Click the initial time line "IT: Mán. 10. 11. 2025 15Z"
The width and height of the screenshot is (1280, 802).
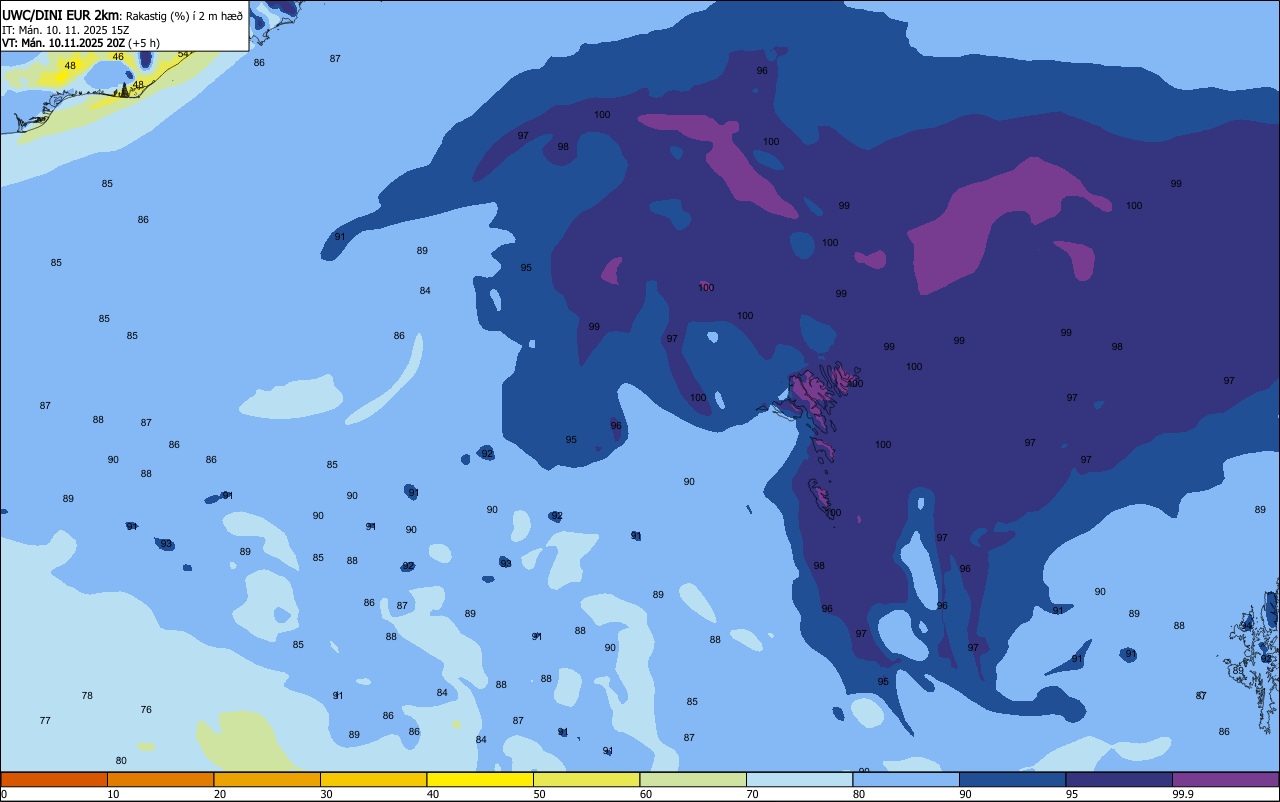point(65,30)
